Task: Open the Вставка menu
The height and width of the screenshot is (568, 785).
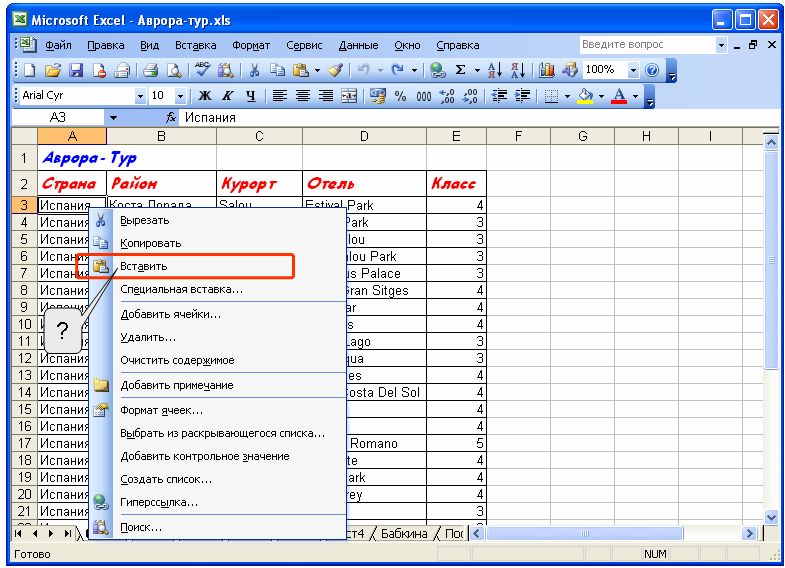Action: click(x=195, y=45)
